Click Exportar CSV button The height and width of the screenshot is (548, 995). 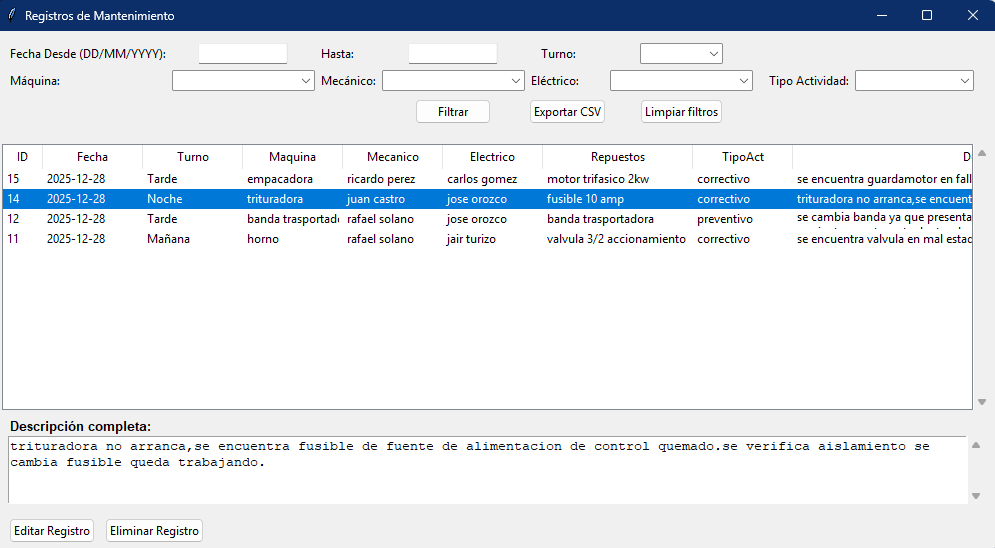[568, 112]
